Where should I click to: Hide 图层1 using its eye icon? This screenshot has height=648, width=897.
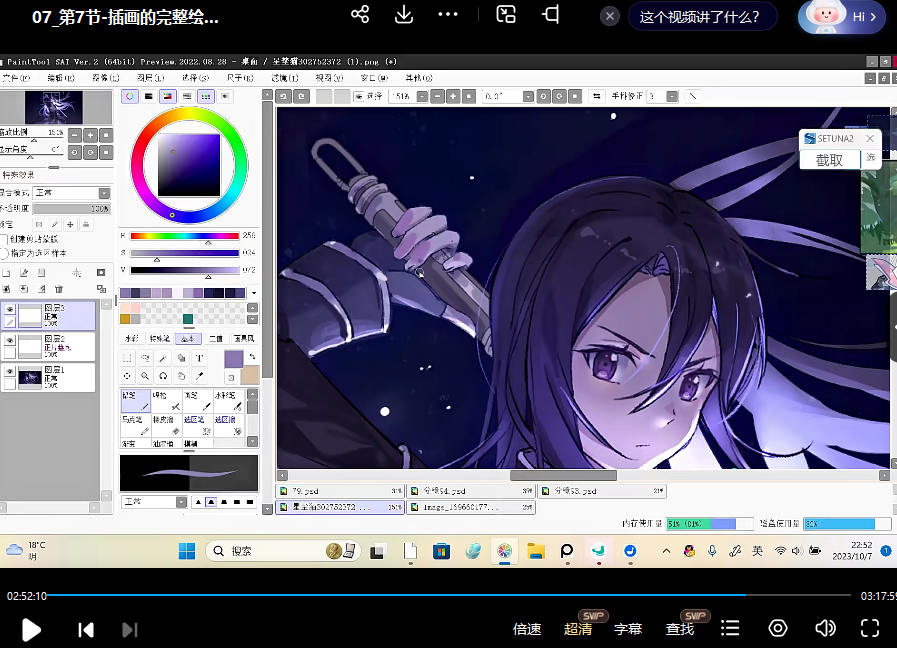tap(9, 371)
